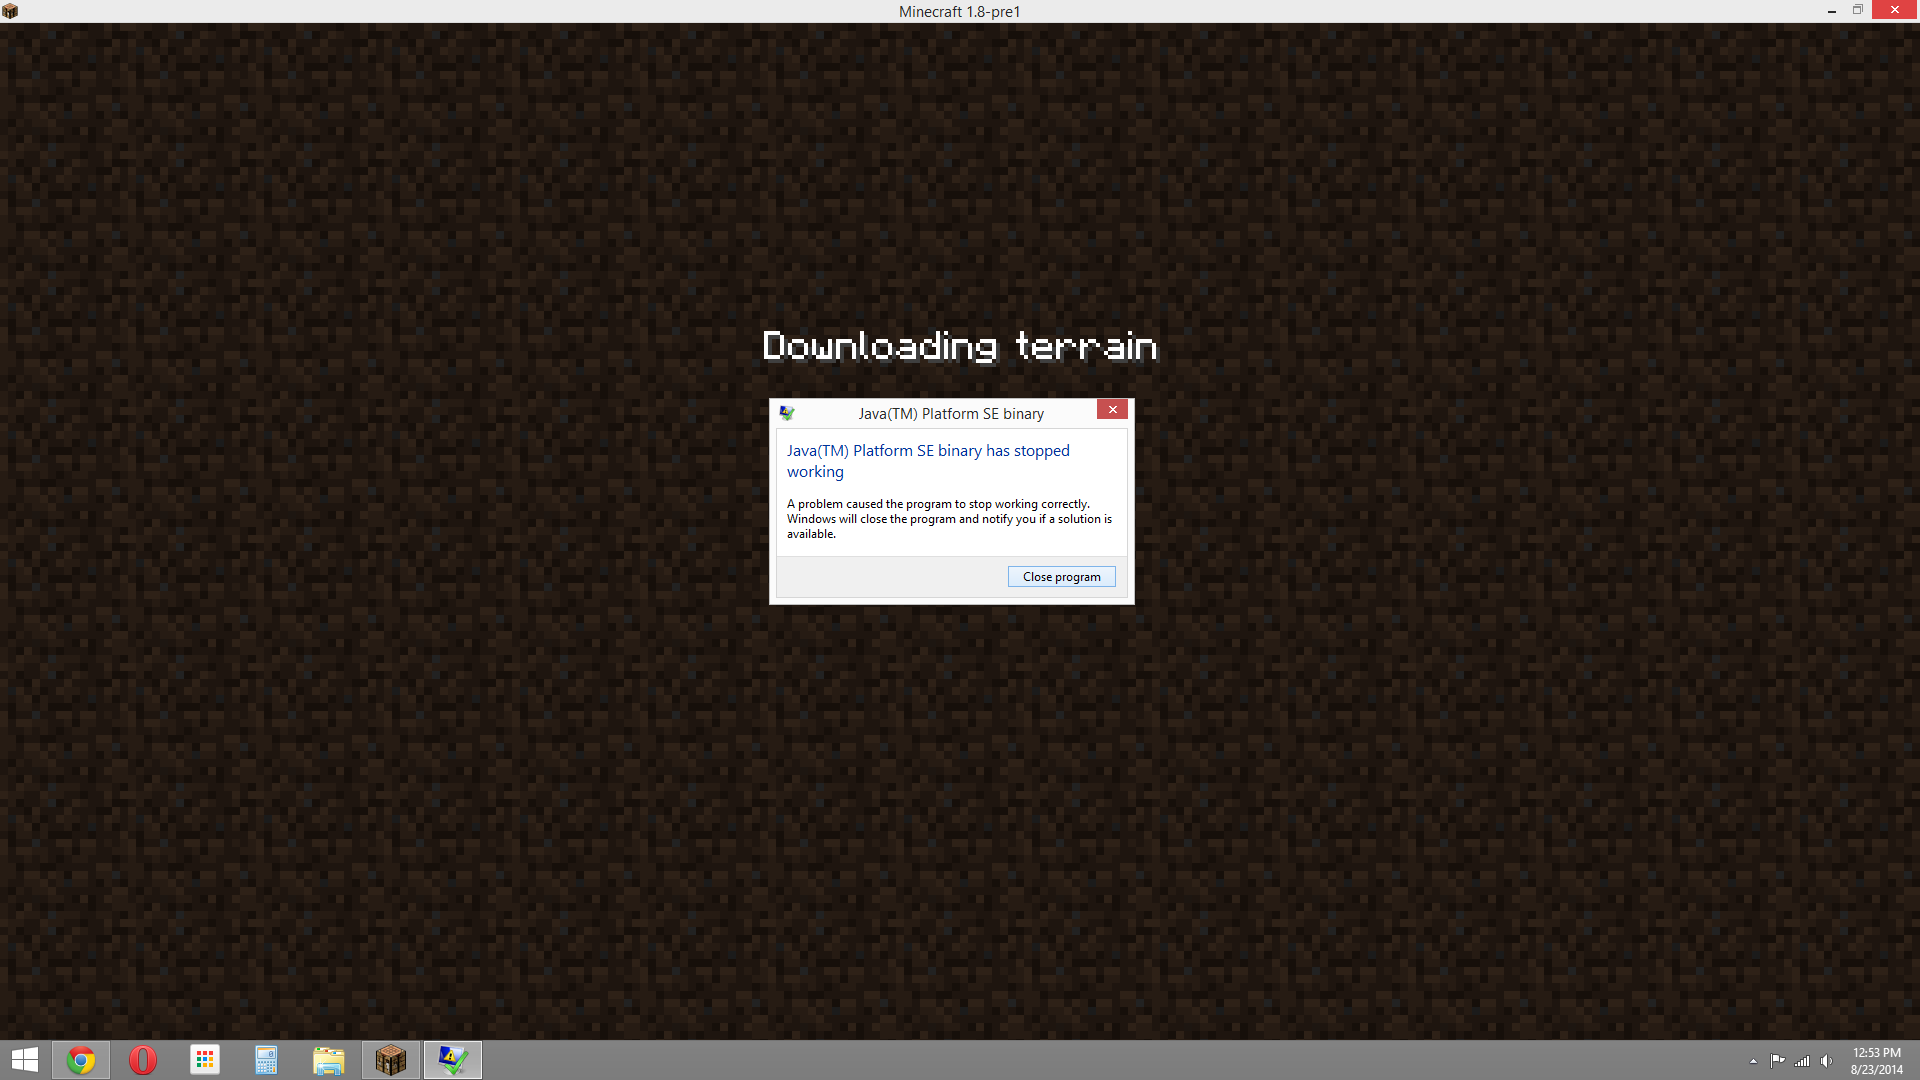This screenshot has height=1080, width=1920.
Task: Click the Minecraft window icon in title bar
Action: point(10,11)
